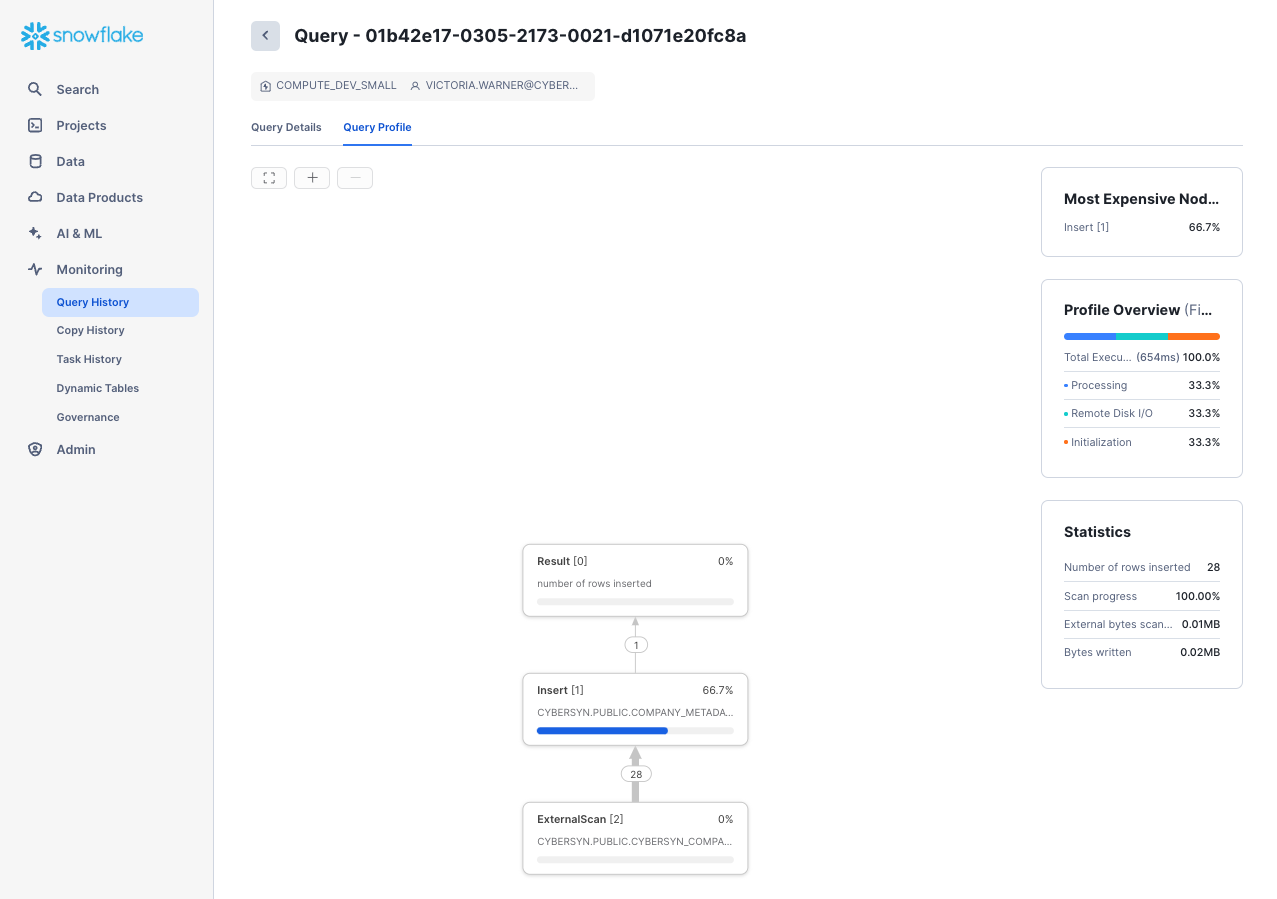Select the ExternalScan [2] node
This screenshot has width=1277, height=899.
point(635,838)
